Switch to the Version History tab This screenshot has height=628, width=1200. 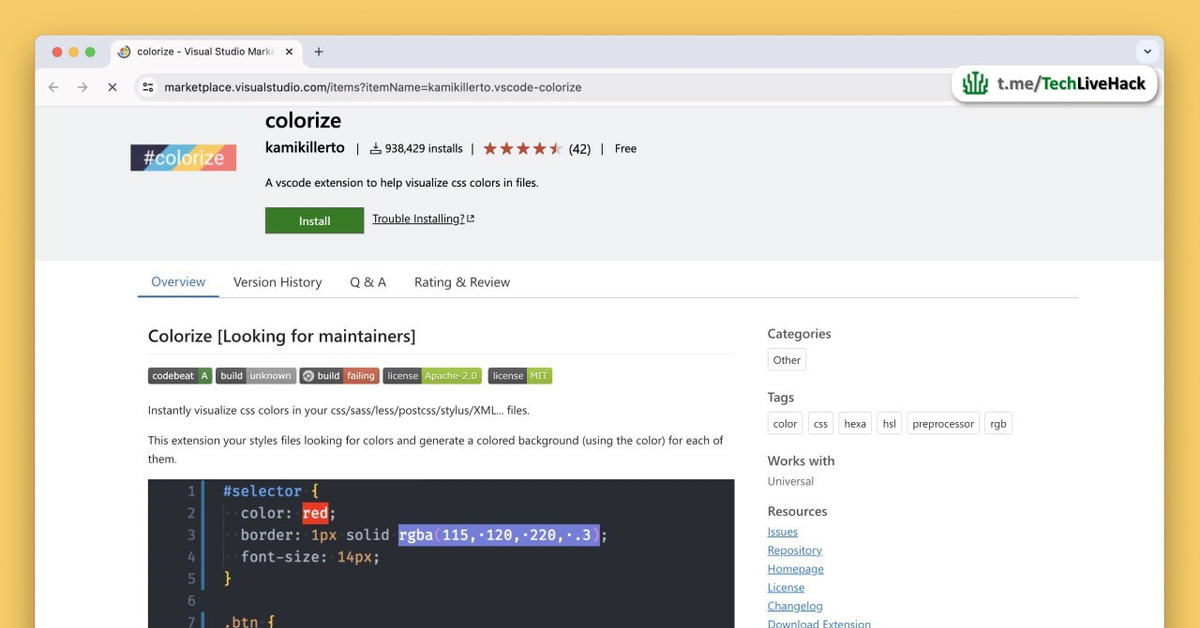(x=277, y=282)
